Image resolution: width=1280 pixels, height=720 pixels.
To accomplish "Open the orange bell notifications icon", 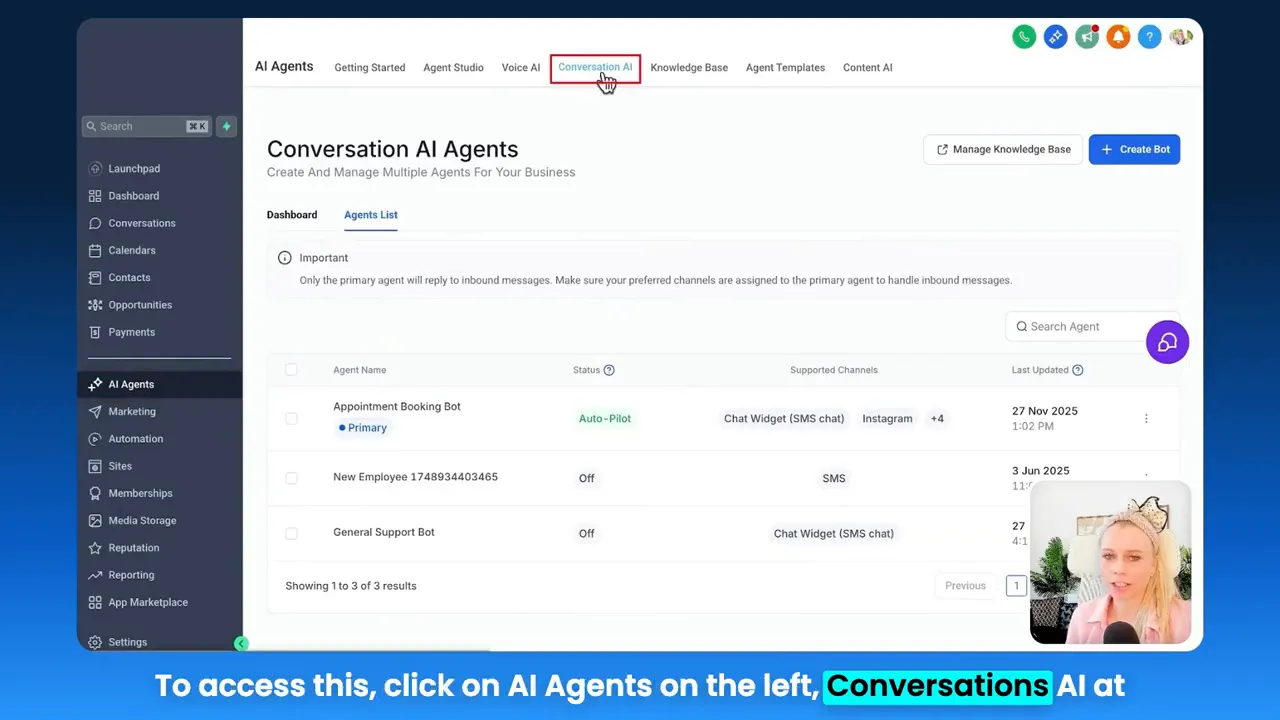I will [x=1118, y=37].
